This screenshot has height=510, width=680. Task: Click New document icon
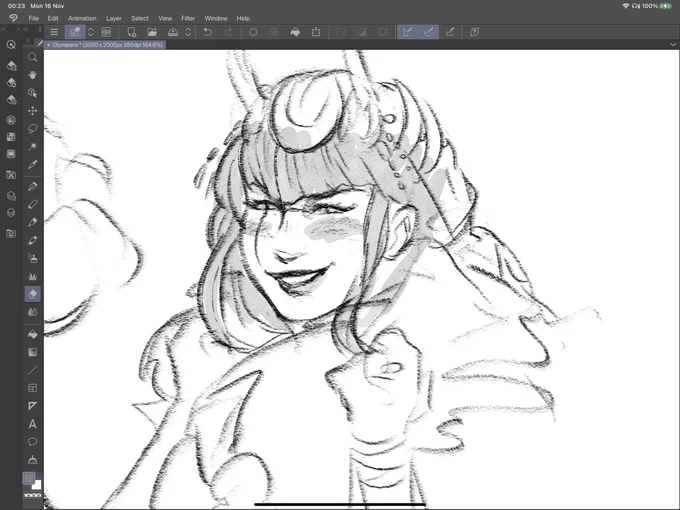(x=131, y=32)
